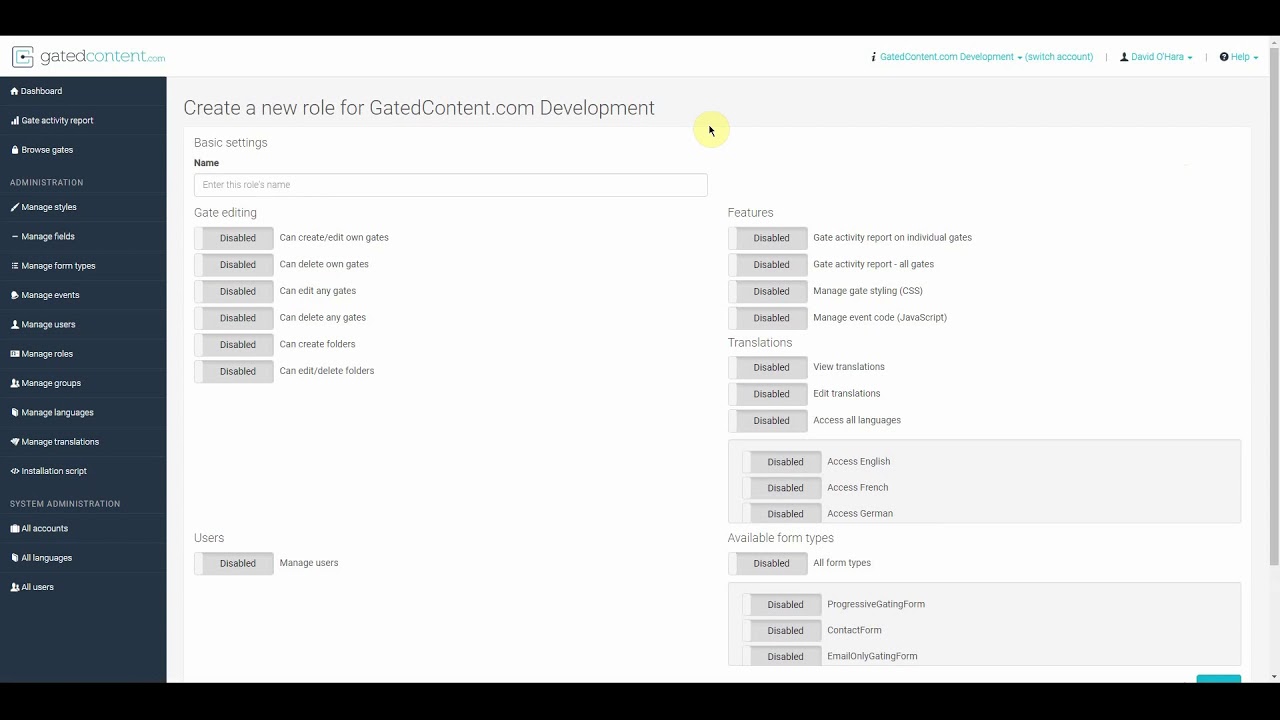The image size is (1280, 720).
Task: Click the (switch account) link
Action: (x=1059, y=57)
